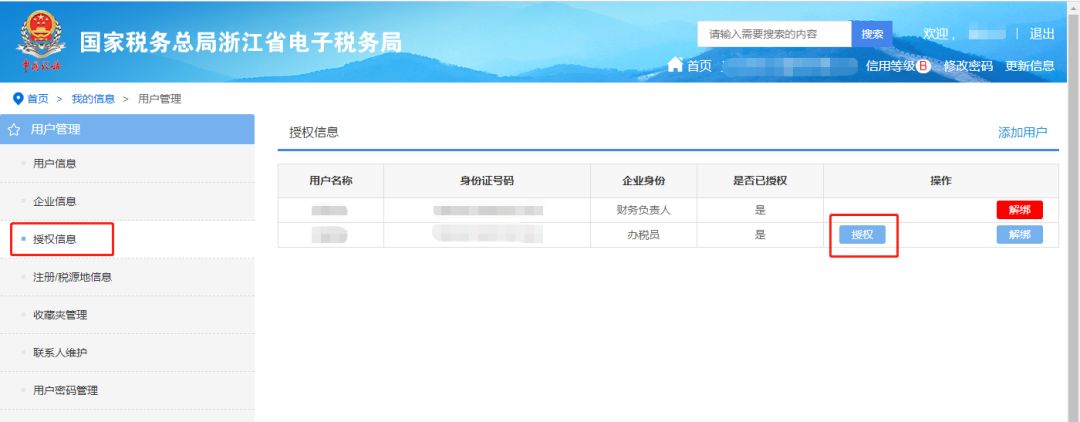Click 是 in the 财务负责人 row

(x=760, y=211)
